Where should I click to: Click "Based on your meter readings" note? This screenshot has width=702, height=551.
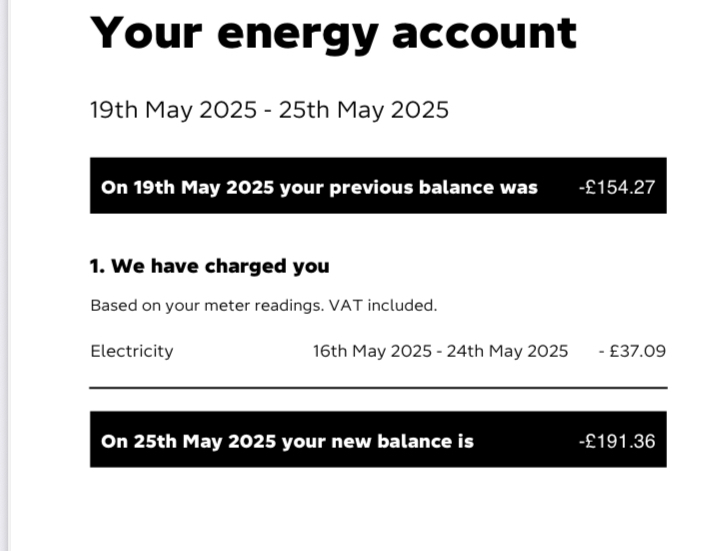pos(206,306)
